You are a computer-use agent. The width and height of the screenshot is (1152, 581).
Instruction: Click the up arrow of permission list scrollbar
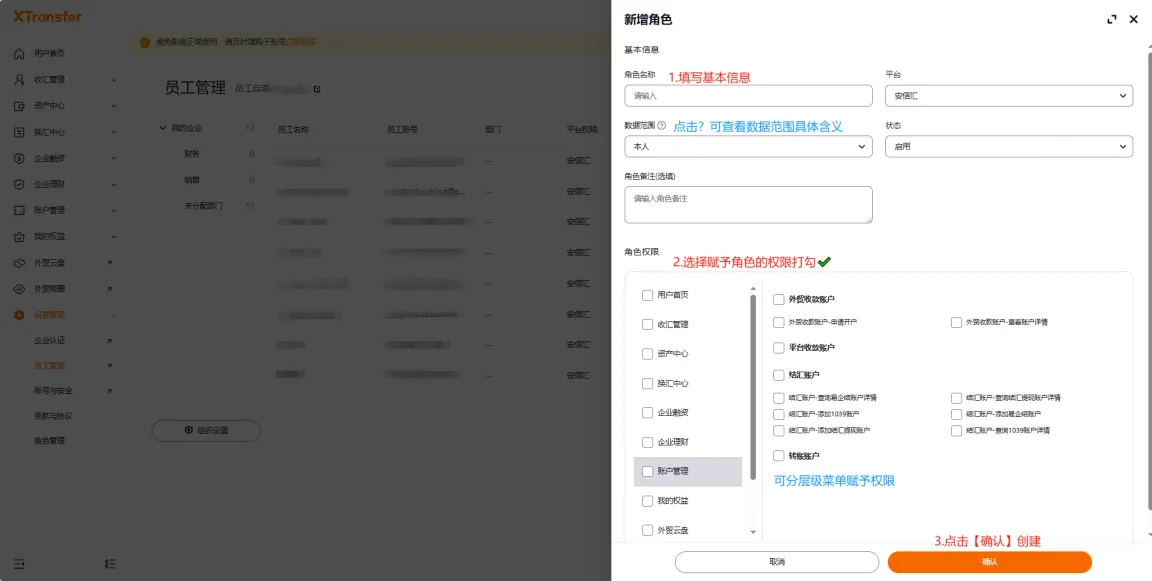pyautogui.click(x=753, y=289)
